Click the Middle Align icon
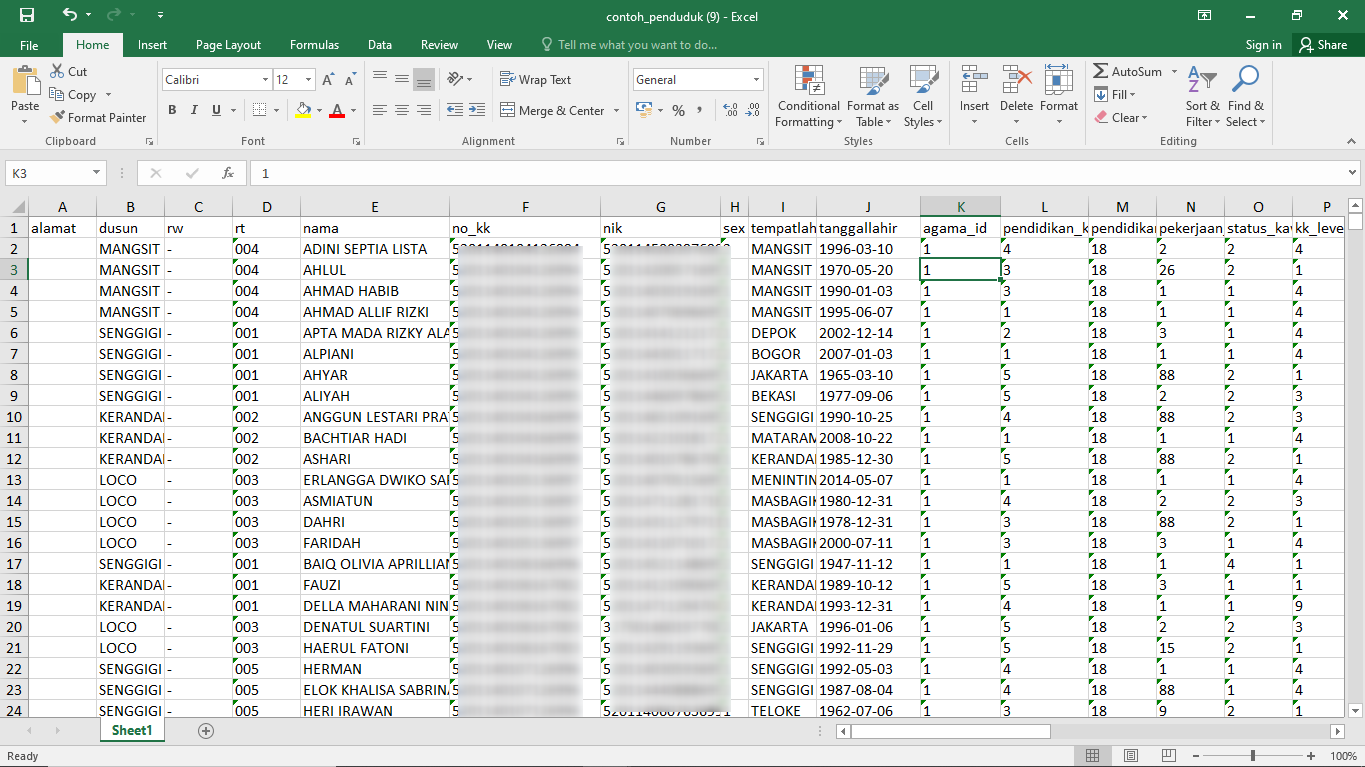Image resolution: width=1365 pixels, height=767 pixels. [x=402, y=79]
